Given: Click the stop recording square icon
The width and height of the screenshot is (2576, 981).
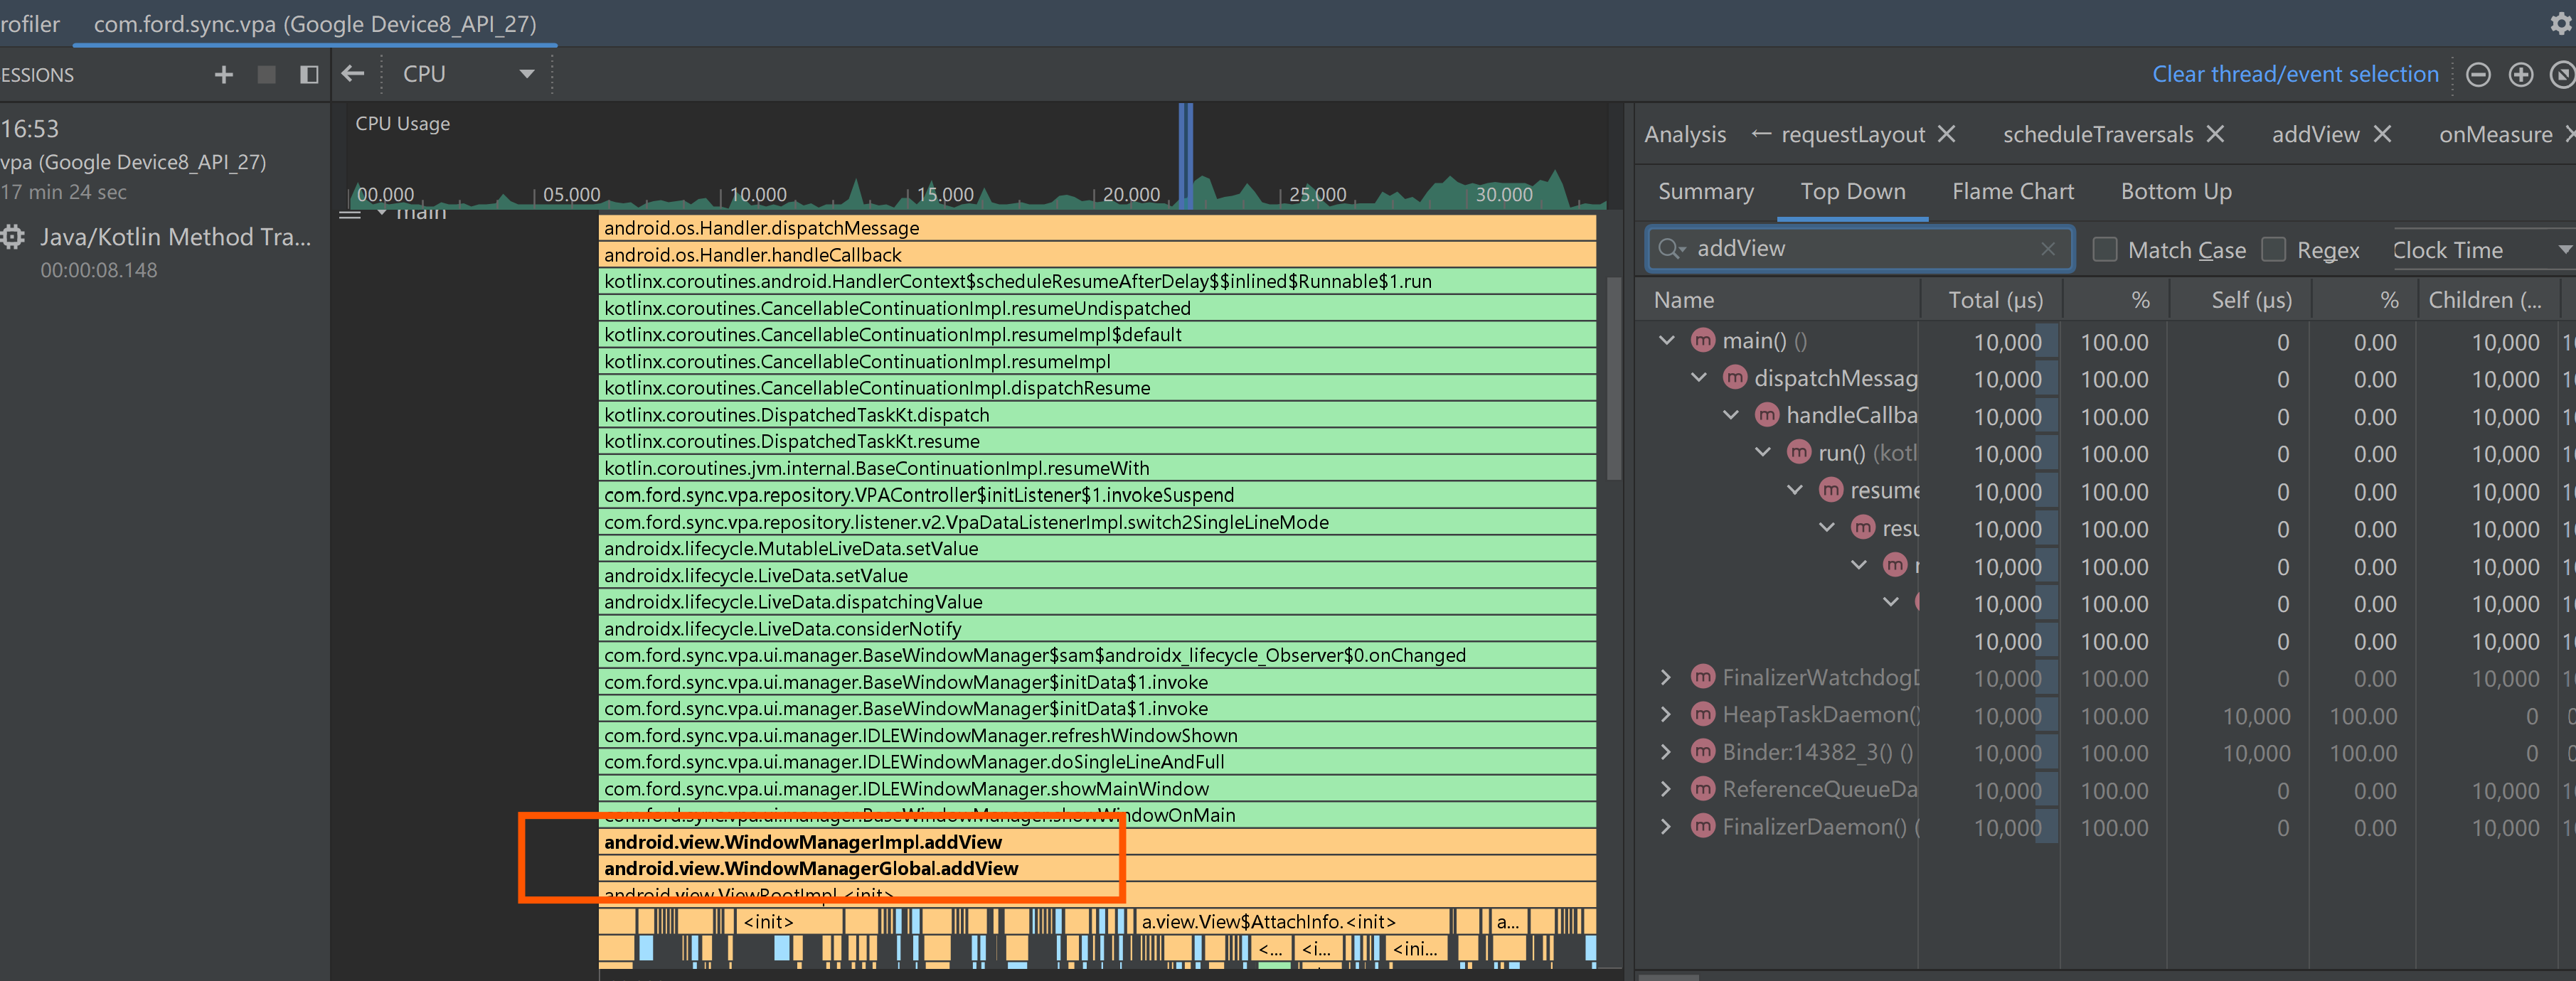Looking at the screenshot, I should (x=266, y=75).
